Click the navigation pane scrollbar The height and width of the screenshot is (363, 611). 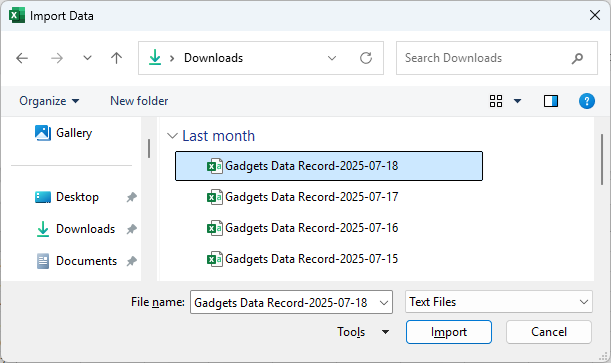(149, 148)
